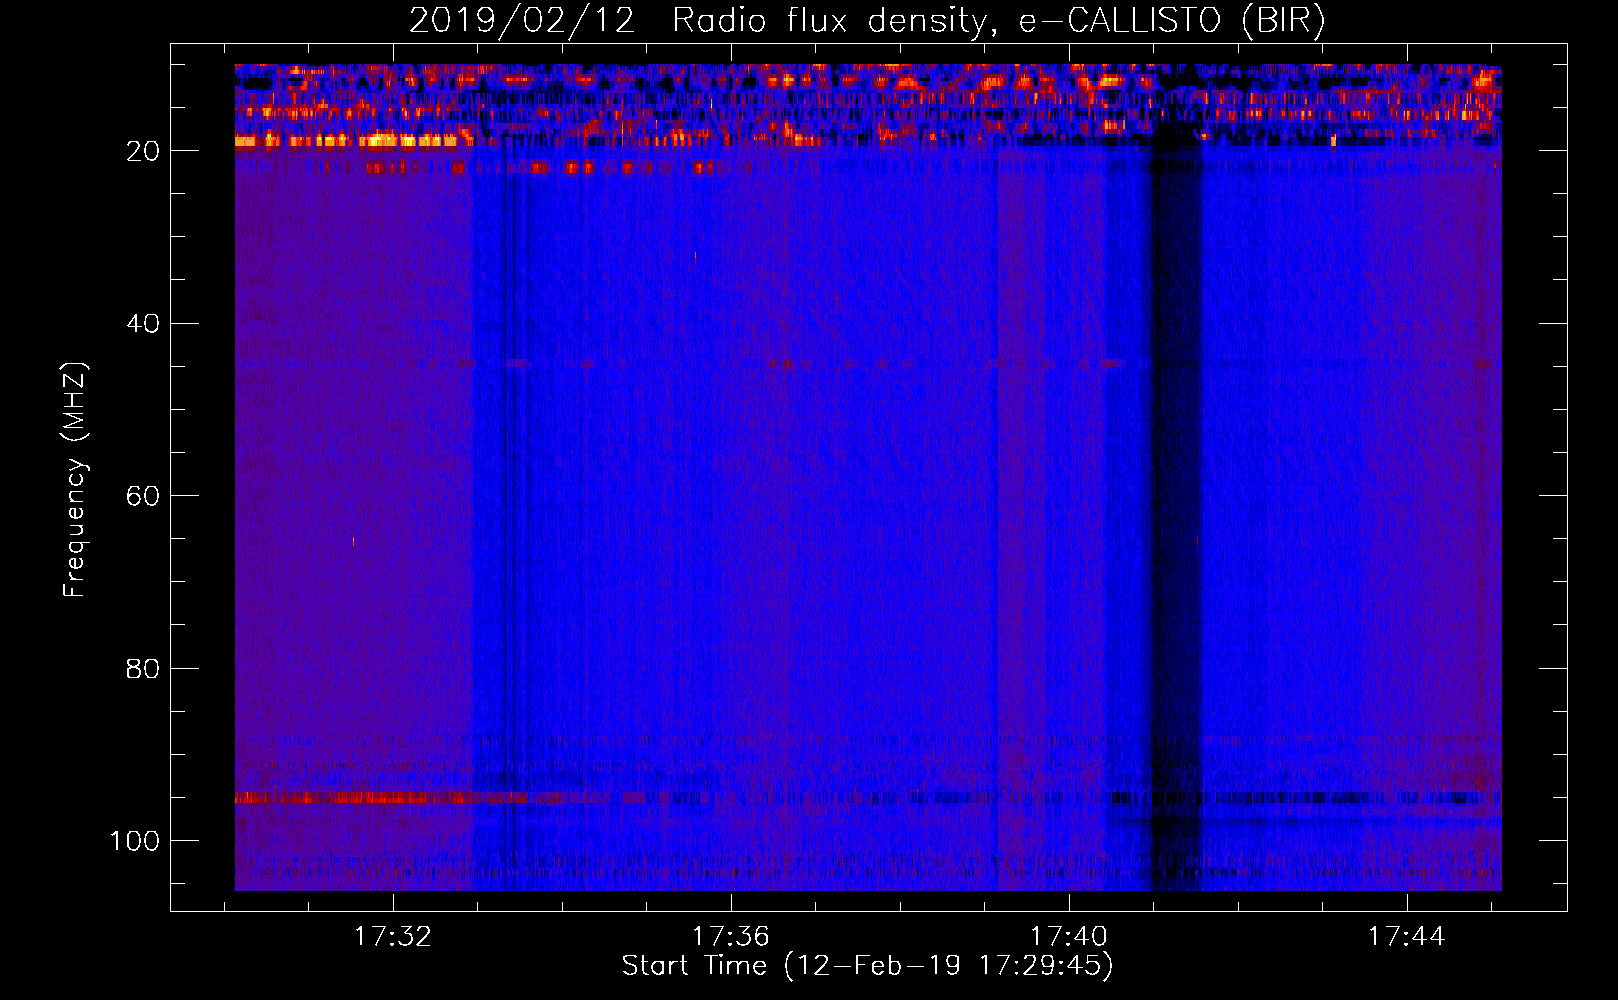Image resolution: width=1618 pixels, height=1000 pixels.
Task: Click the "17:36" time tick label
Action: (731, 936)
